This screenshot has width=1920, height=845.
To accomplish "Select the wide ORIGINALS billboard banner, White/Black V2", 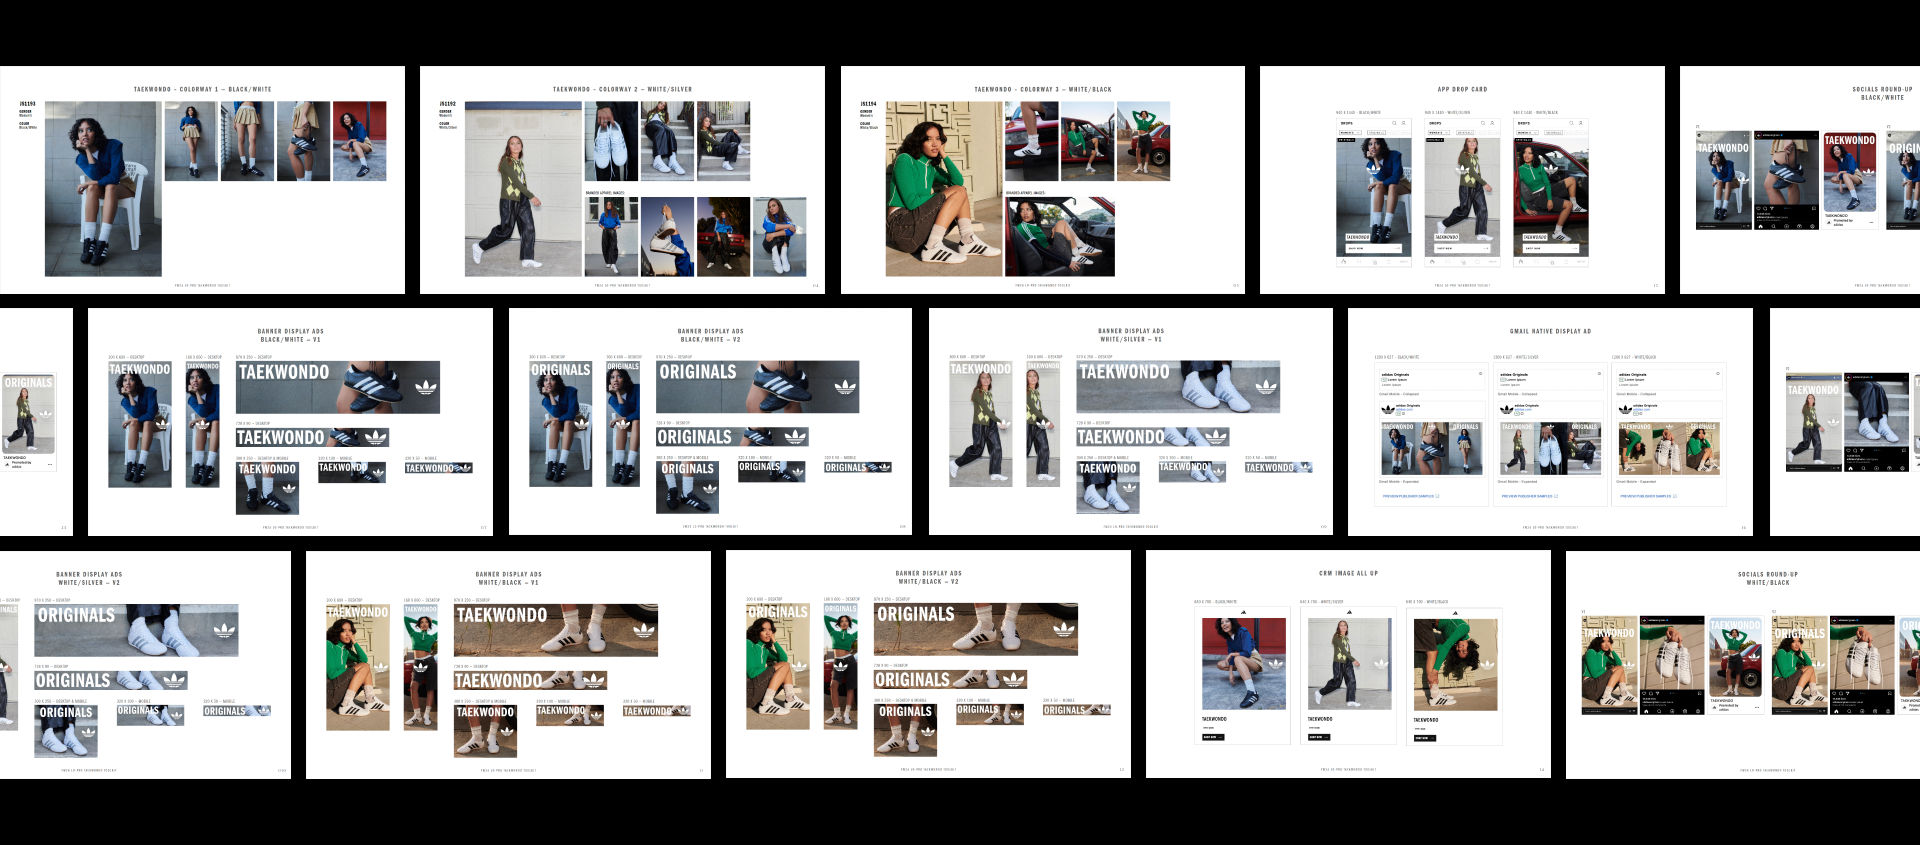I will [x=976, y=629].
